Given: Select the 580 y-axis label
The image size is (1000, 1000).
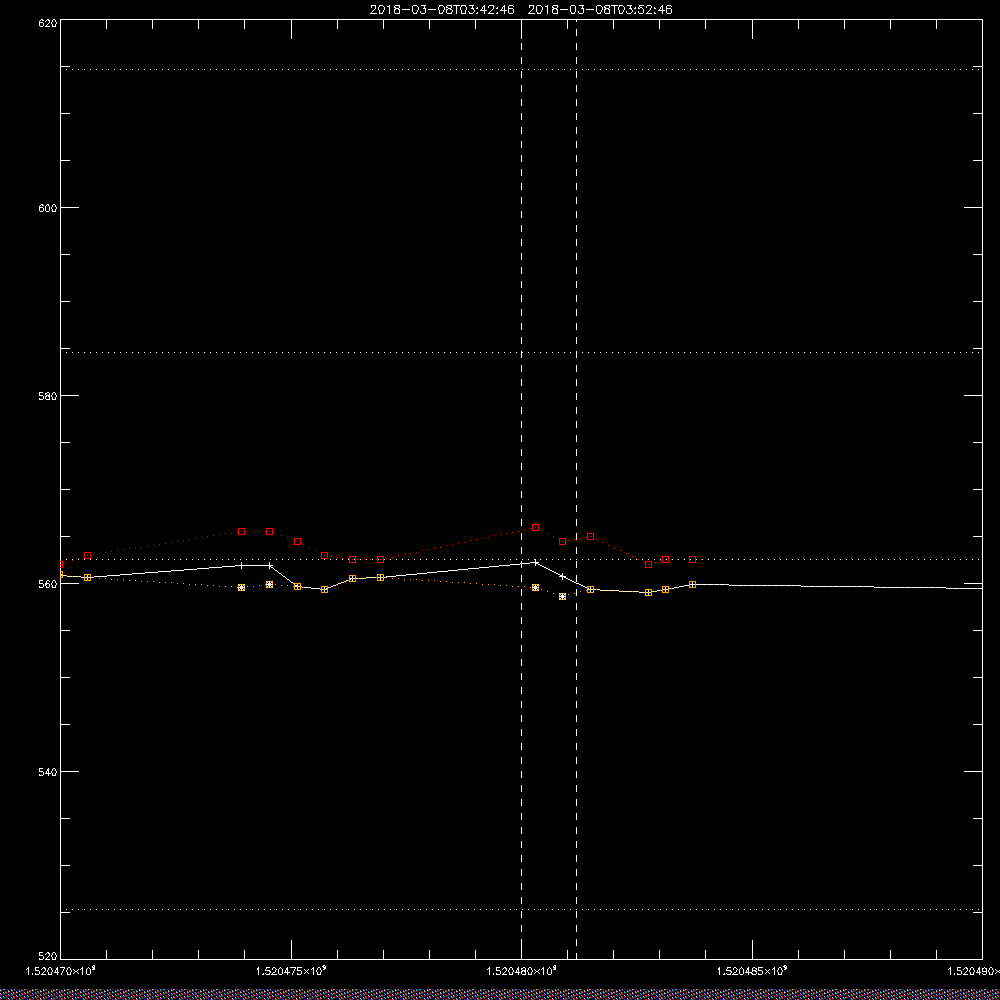Looking at the screenshot, I should coord(48,395).
